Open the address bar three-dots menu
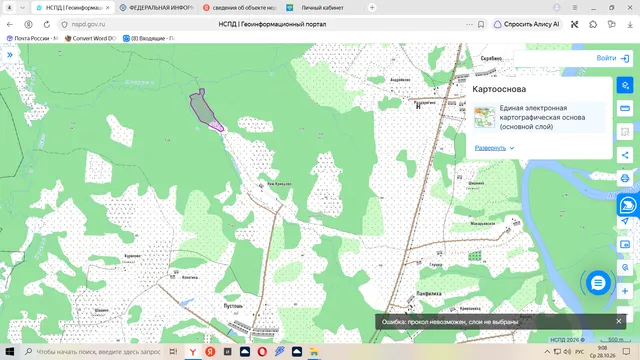 tap(469, 24)
